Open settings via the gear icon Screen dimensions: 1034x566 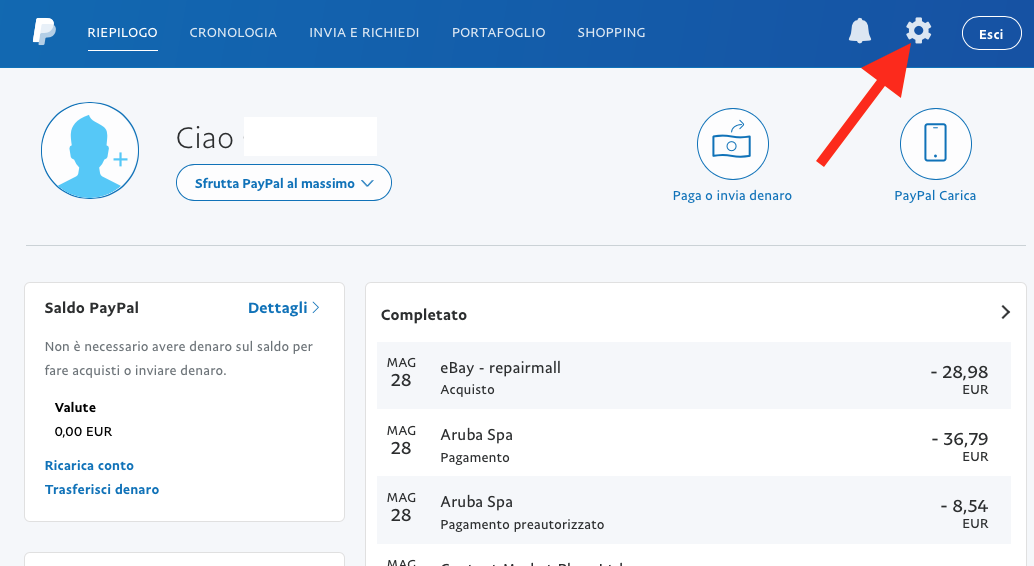click(918, 31)
